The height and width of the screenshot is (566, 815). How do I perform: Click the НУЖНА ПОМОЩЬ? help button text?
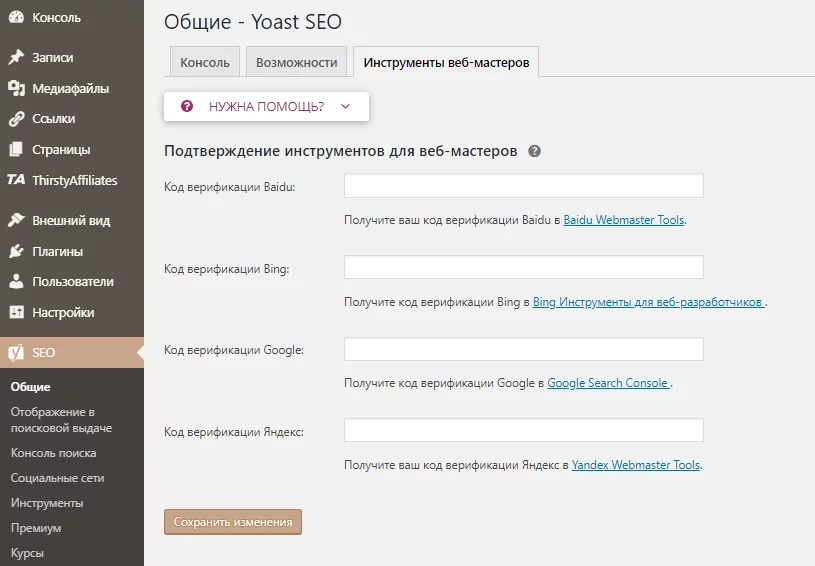click(267, 107)
